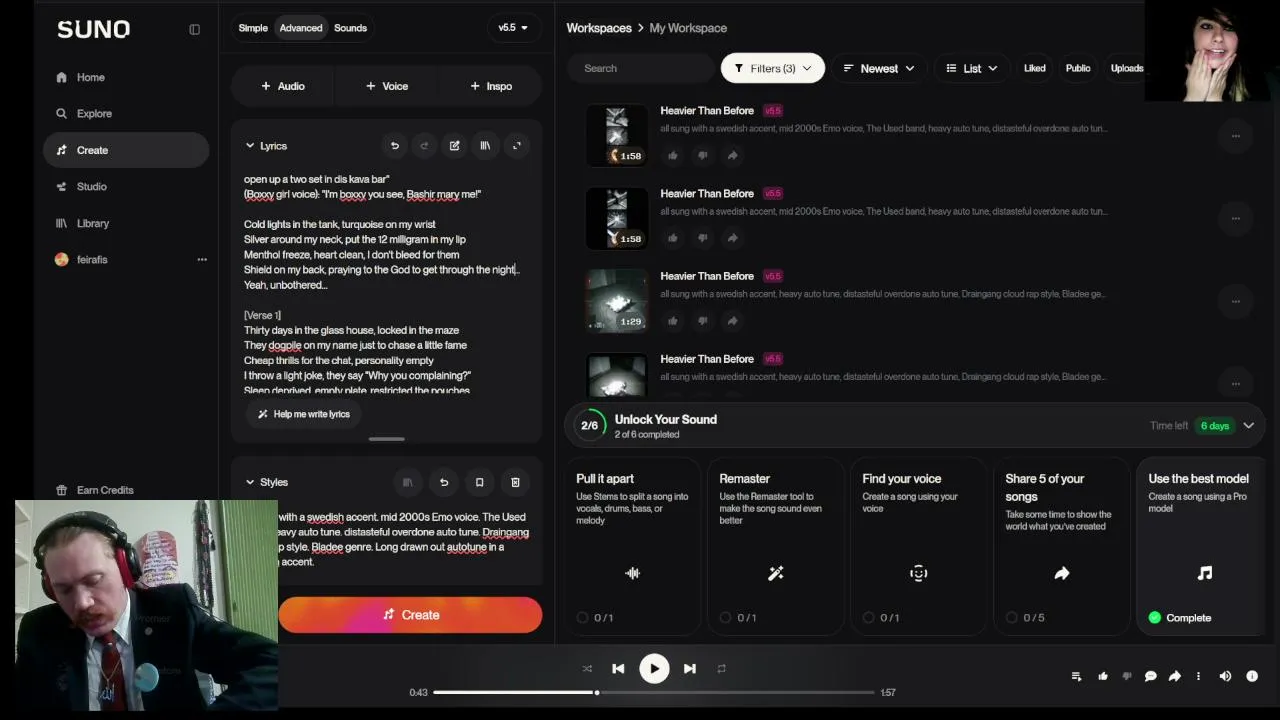Open the List view dropdown
This screenshot has height=720, width=1280.
click(972, 68)
